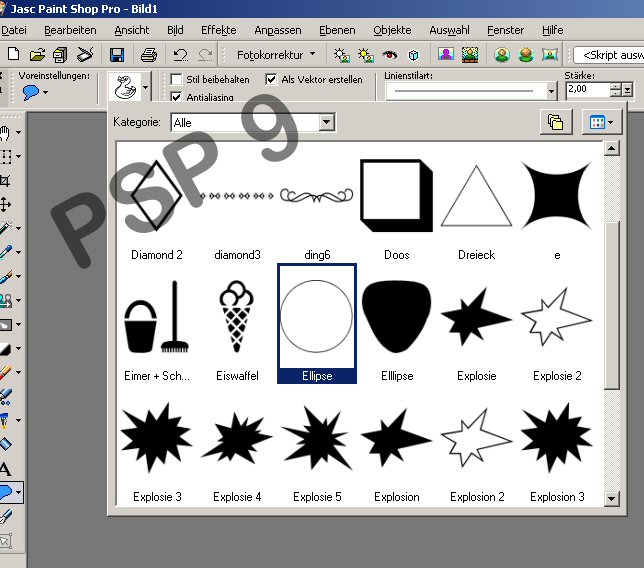Open the Hilfe menu
644x568 pixels.
click(552, 30)
